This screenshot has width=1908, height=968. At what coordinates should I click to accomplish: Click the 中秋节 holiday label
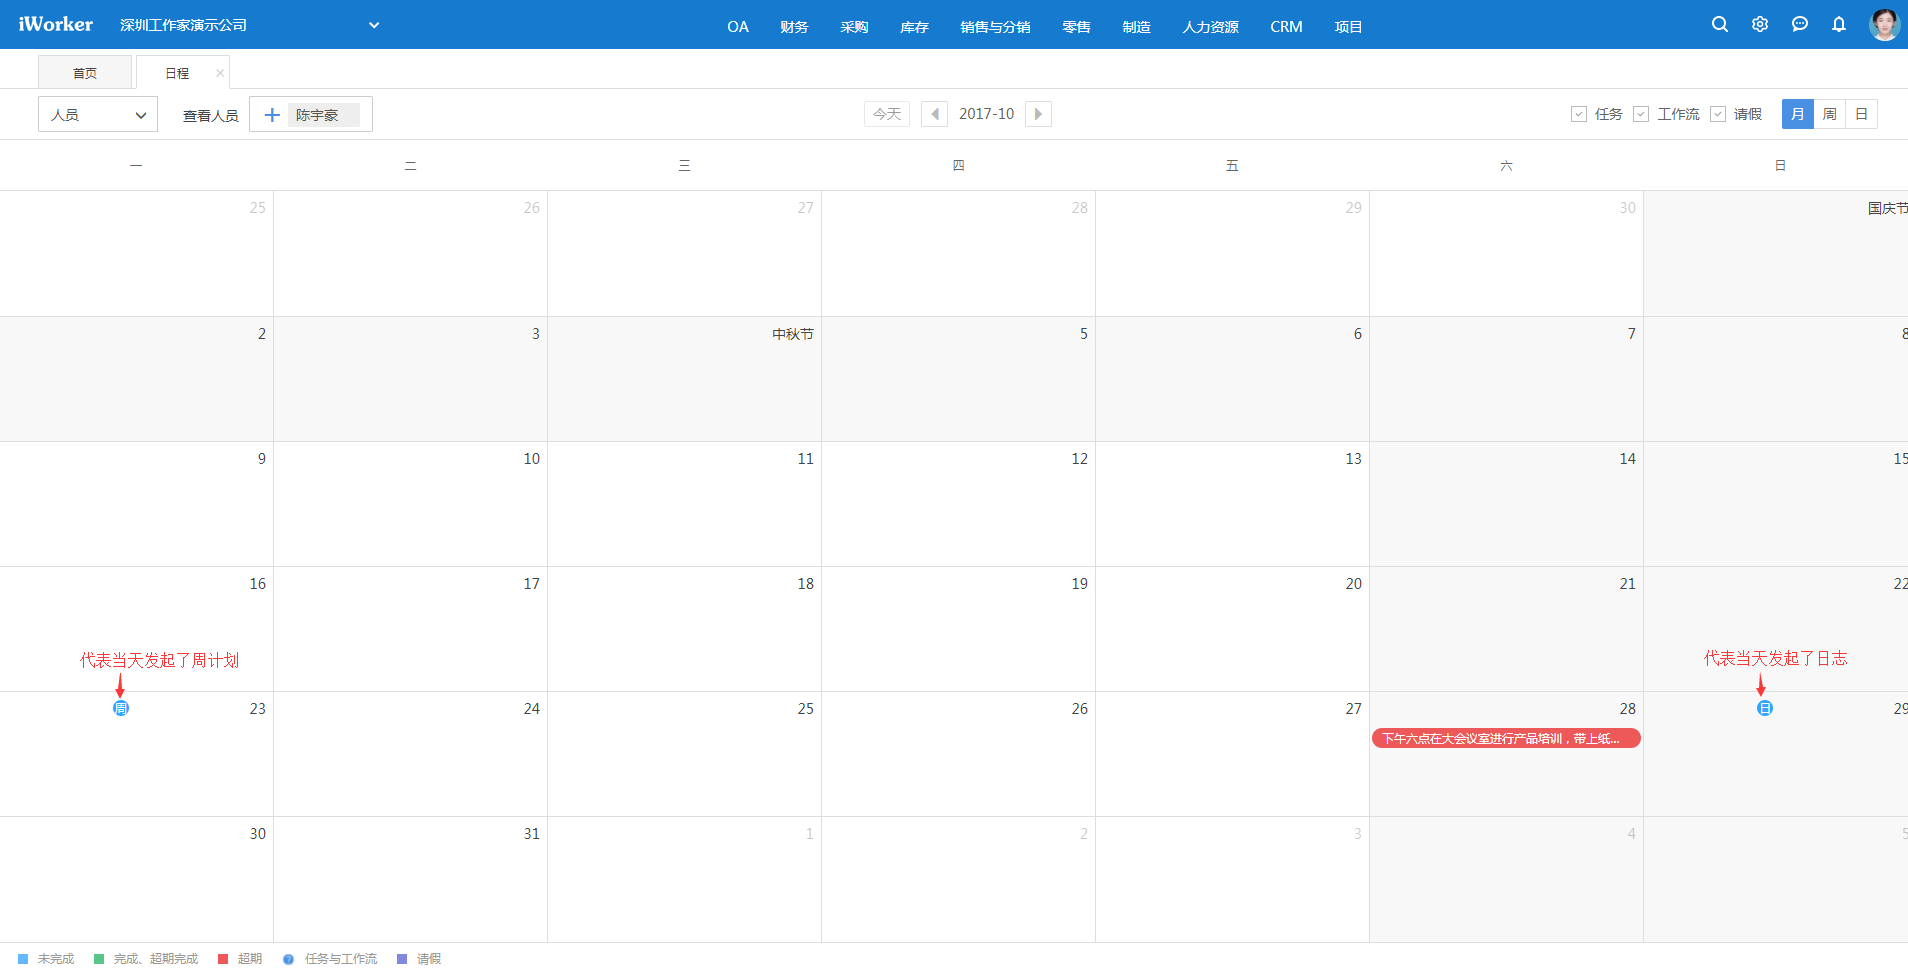point(793,334)
